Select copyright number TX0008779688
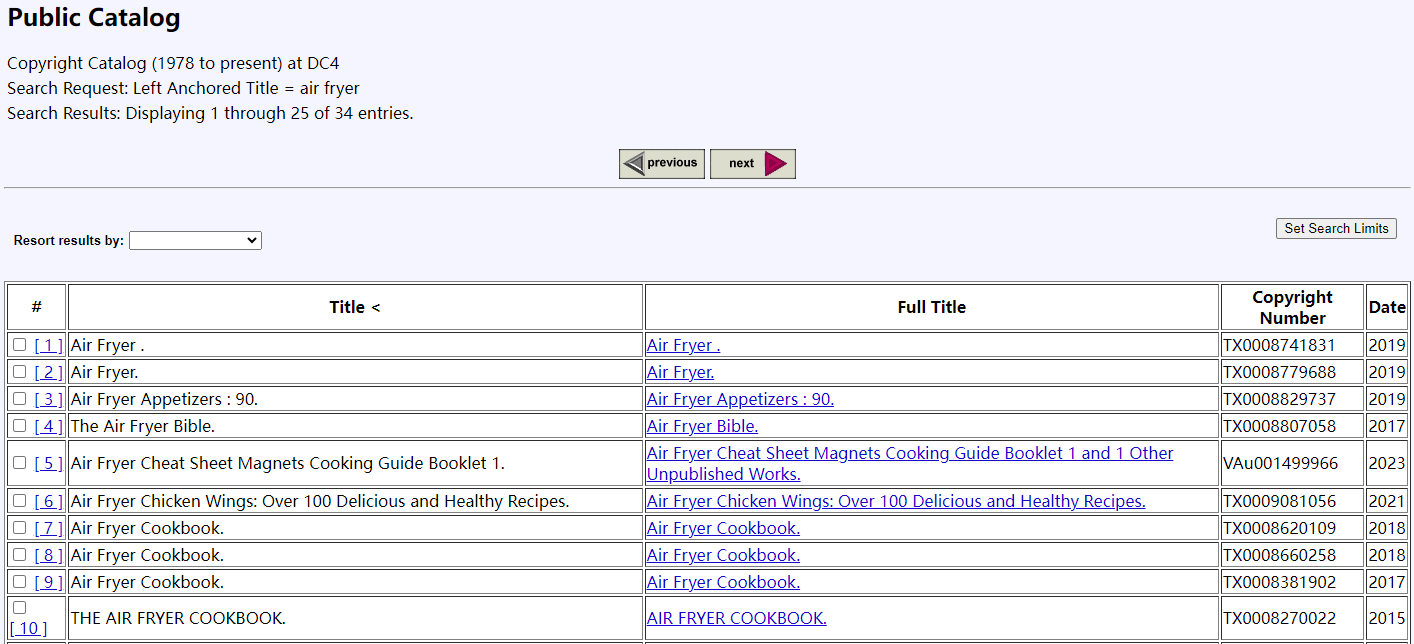This screenshot has width=1414, height=644. pyautogui.click(x=1279, y=372)
